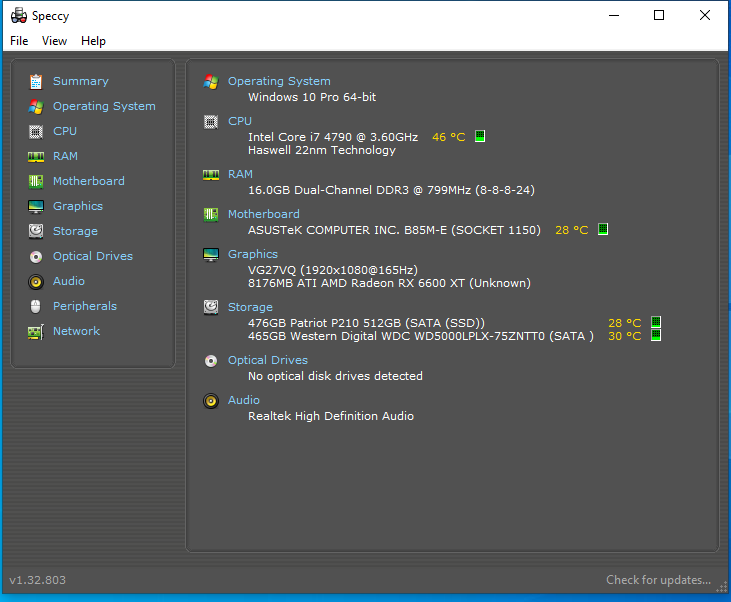Click the green temperature indicator next to motherboard 28 °C
The height and width of the screenshot is (602, 731).
point(603,229)
